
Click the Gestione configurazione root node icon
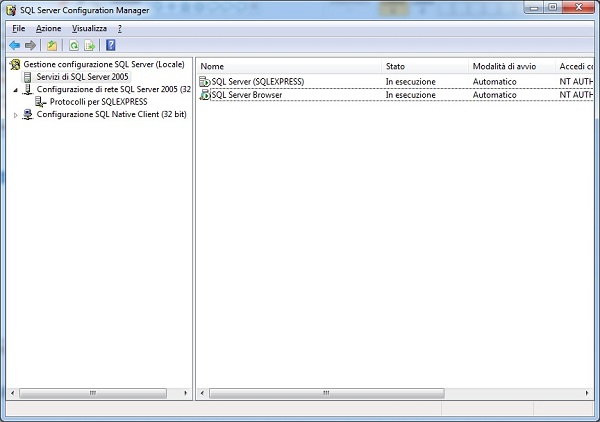(x=15, y=64)
